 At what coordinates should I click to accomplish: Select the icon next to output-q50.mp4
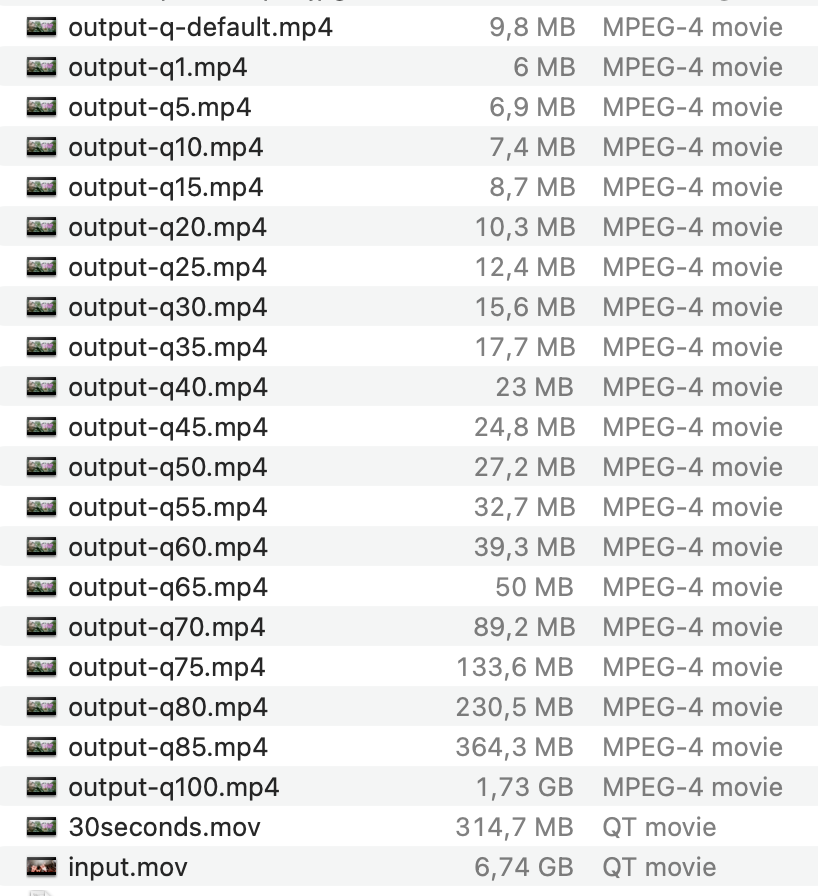tap(41, 467)
